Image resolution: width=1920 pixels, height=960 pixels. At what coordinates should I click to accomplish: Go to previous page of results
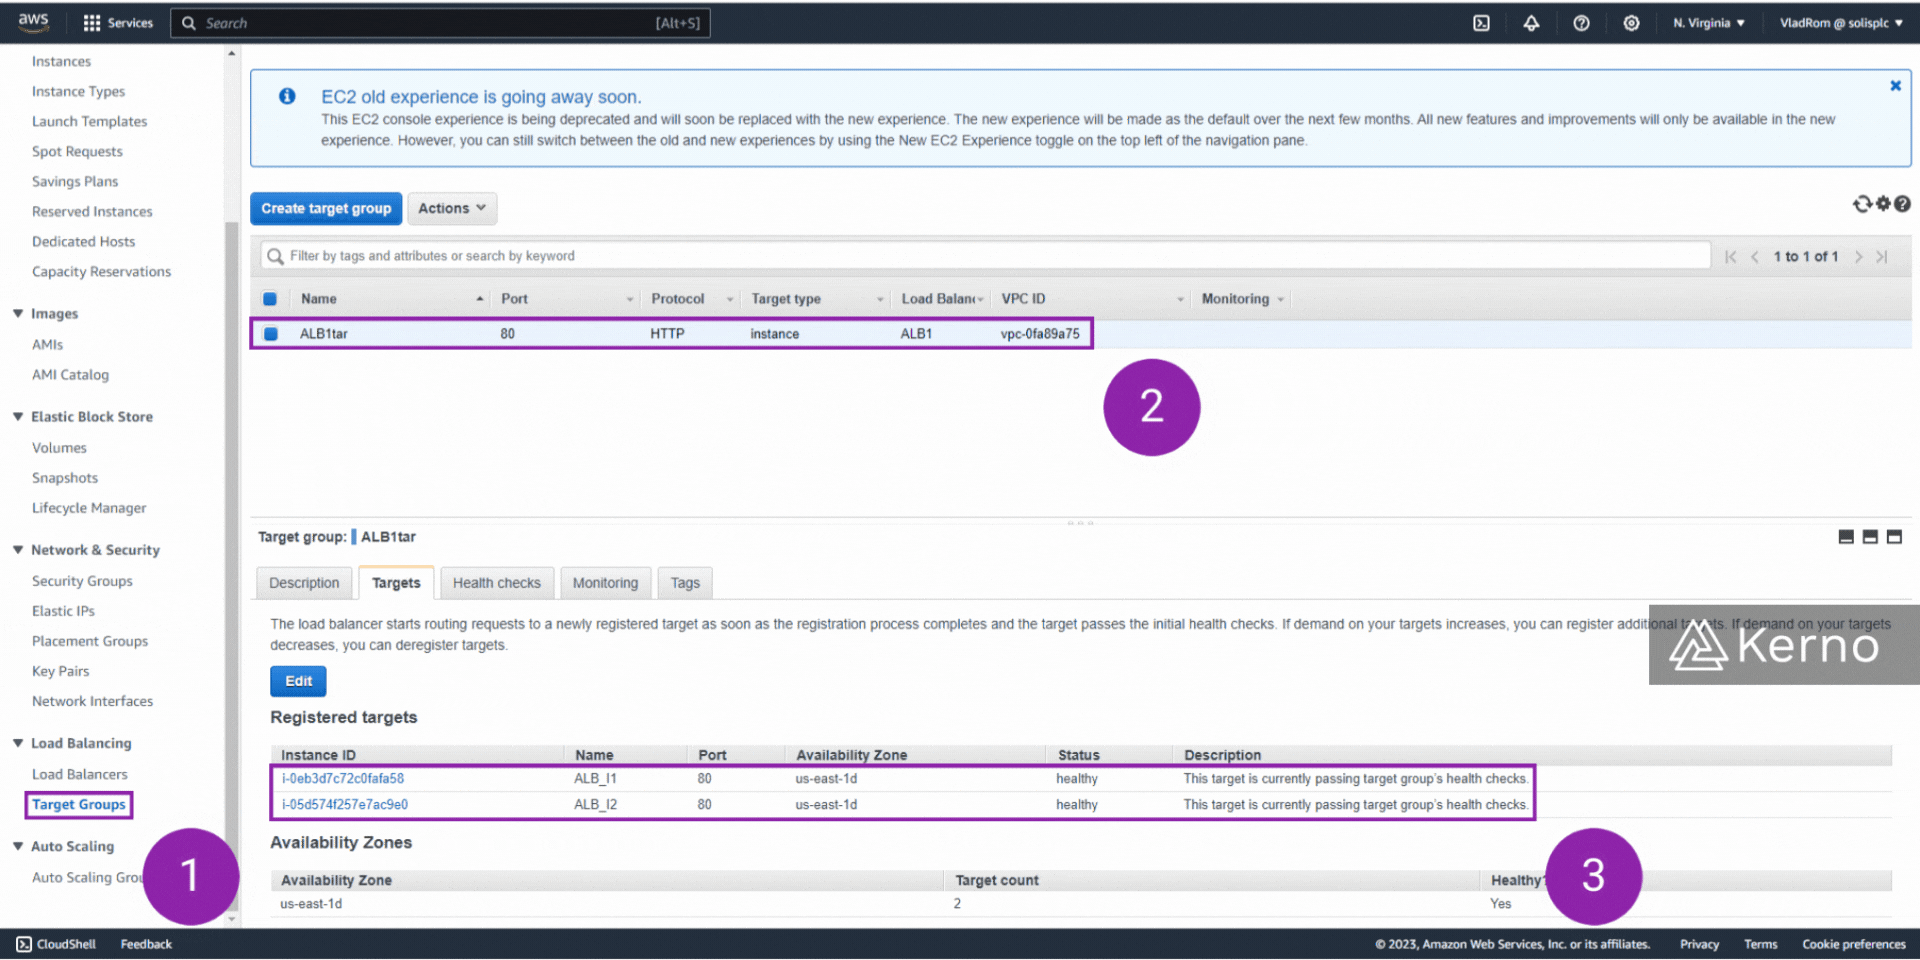(x=1755, y=257)
